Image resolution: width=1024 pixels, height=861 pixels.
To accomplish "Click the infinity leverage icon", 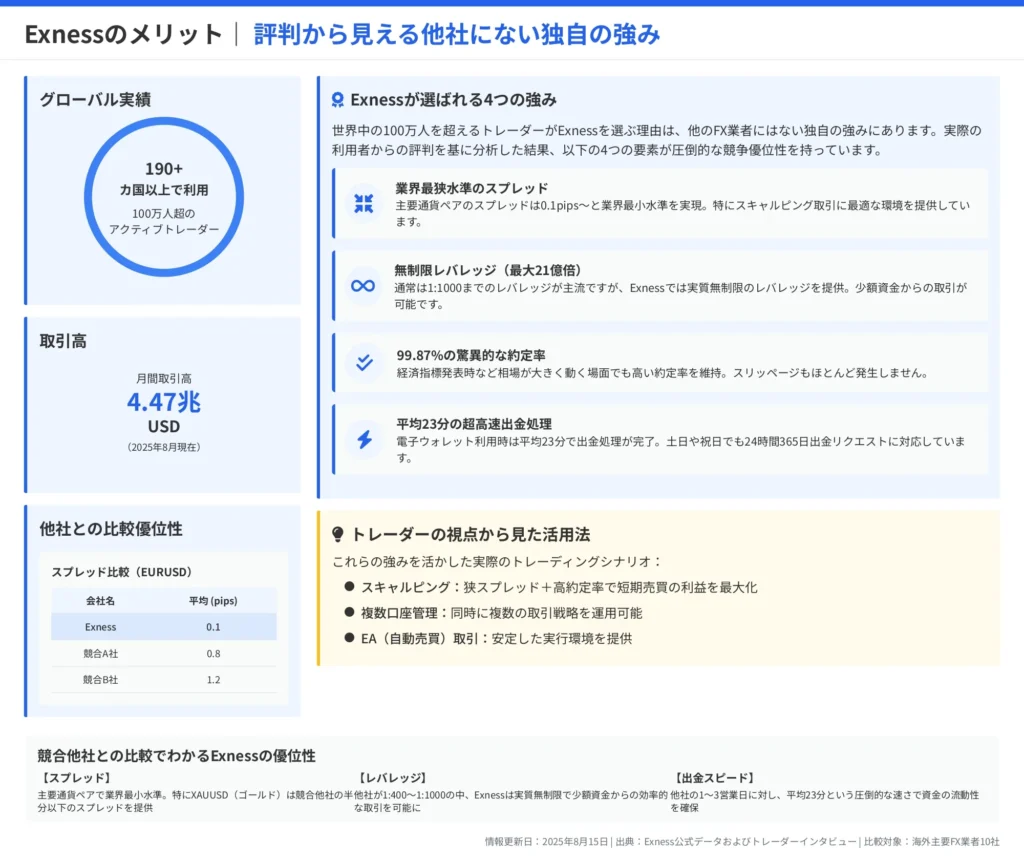I will 363,285.
